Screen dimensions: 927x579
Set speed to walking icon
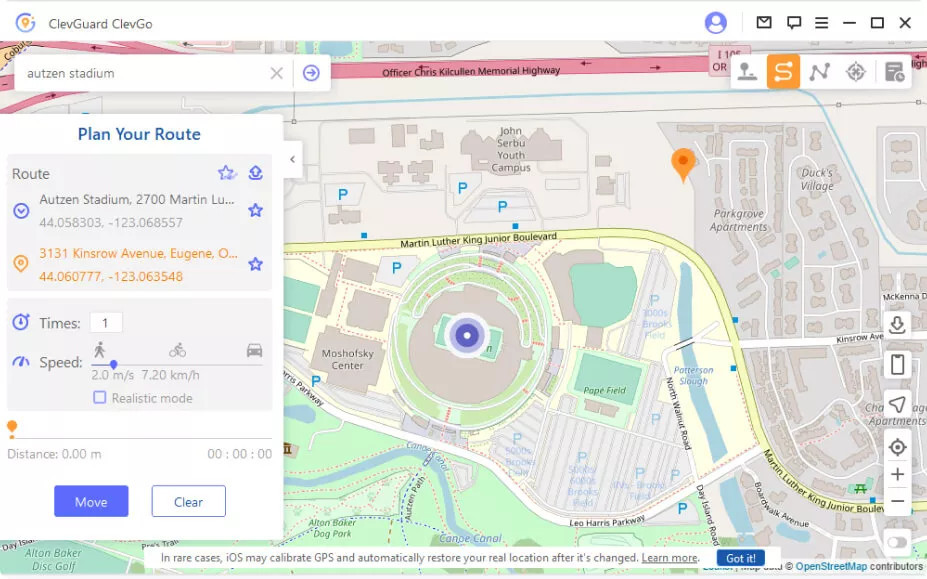pos(99,350)
